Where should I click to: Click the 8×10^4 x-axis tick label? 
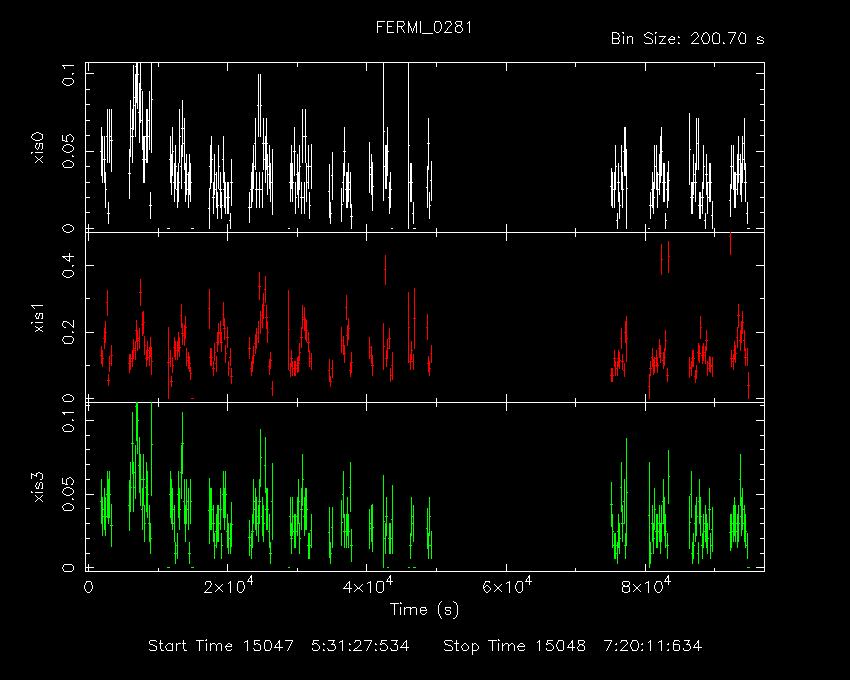(x=646, y=586)
